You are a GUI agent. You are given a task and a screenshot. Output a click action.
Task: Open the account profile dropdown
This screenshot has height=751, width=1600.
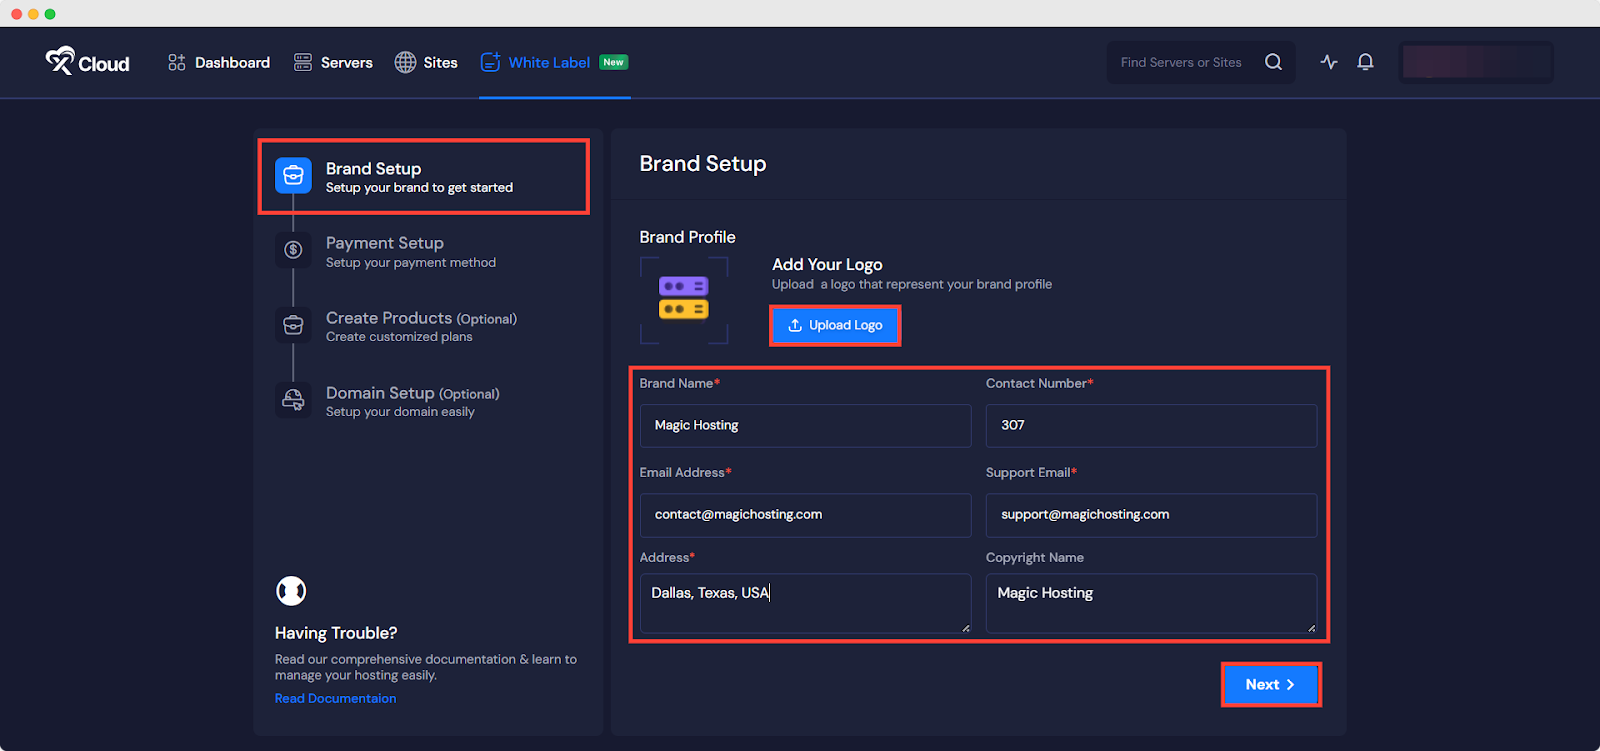[1475, 62]
